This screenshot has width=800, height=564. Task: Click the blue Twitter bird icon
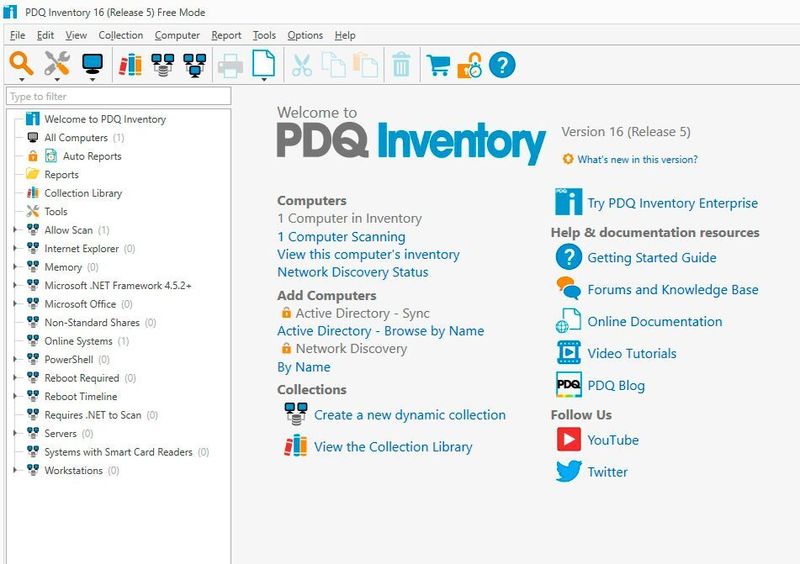569,471
